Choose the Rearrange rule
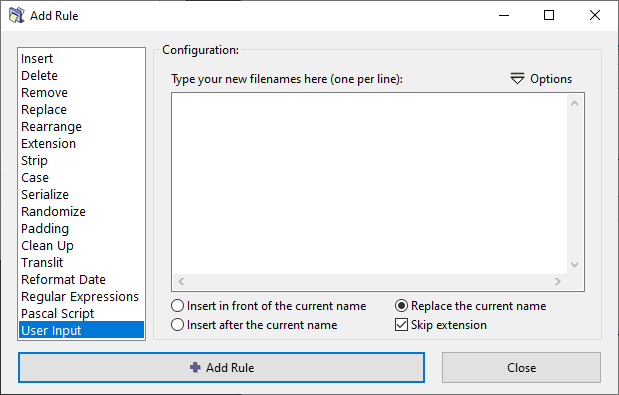 point(81,126)
